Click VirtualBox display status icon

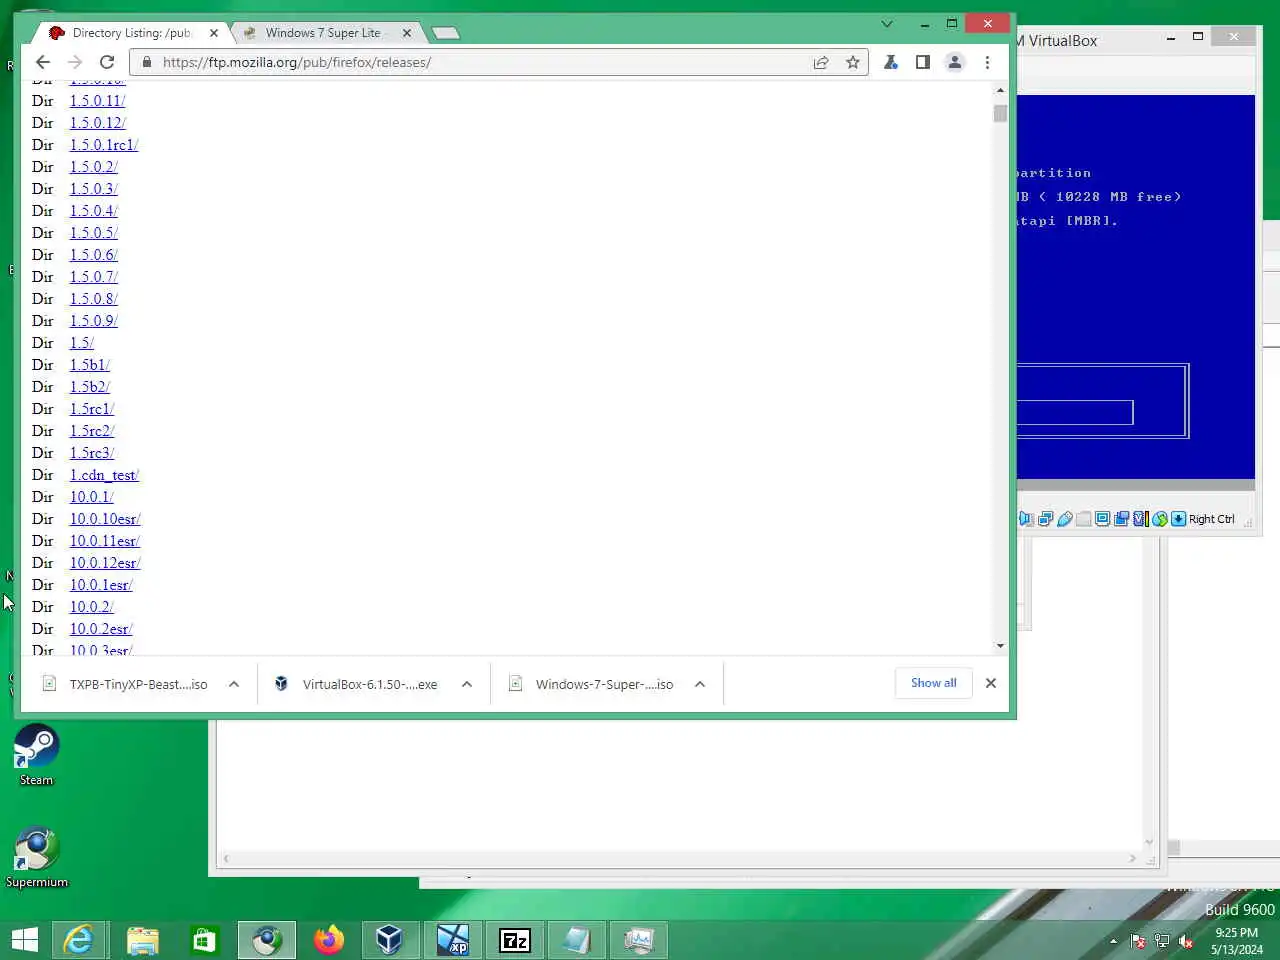pyautogui.click(x=1102, y=519)
